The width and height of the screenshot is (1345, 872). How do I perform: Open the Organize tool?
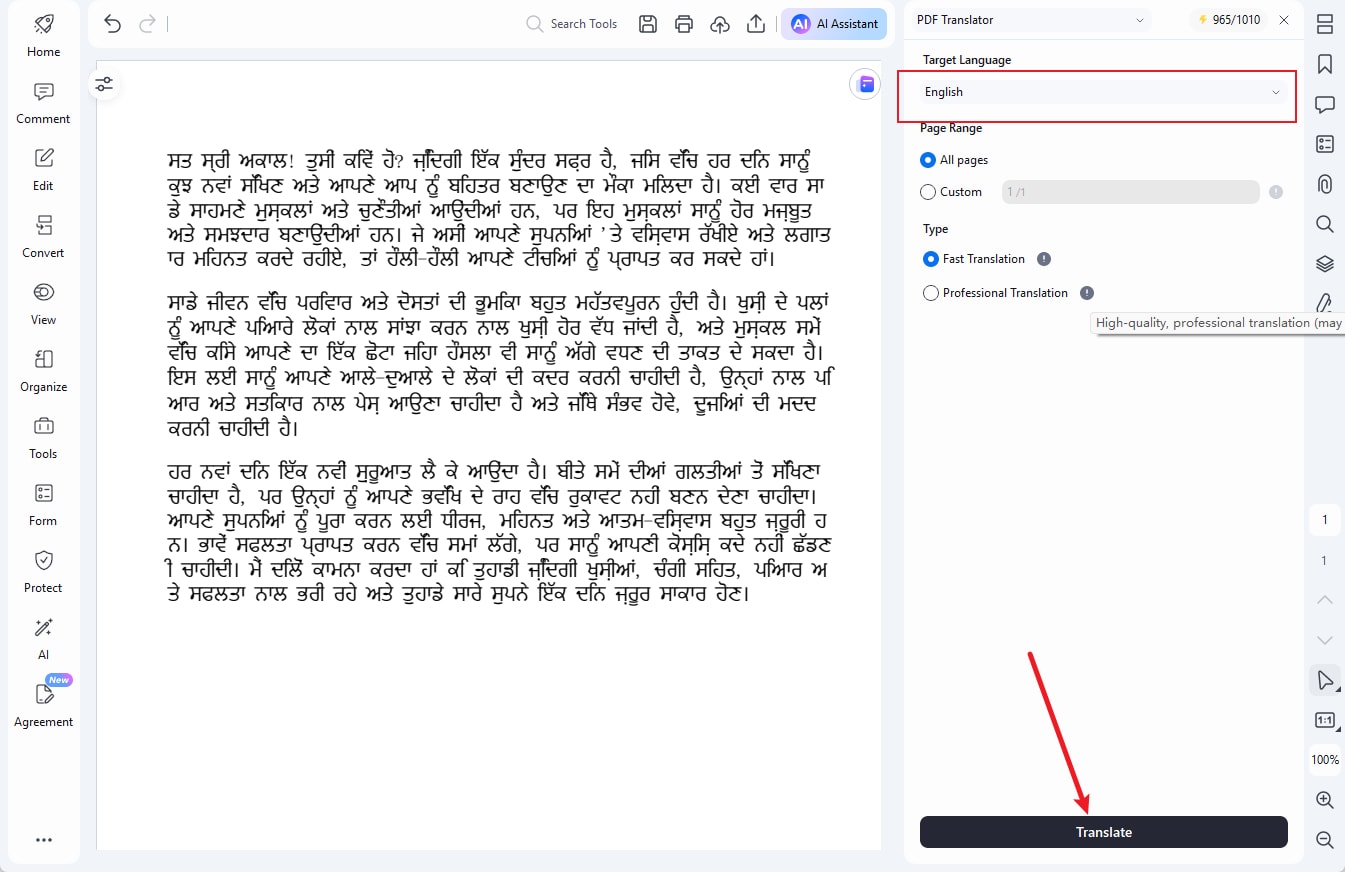[x=43, y=372]
